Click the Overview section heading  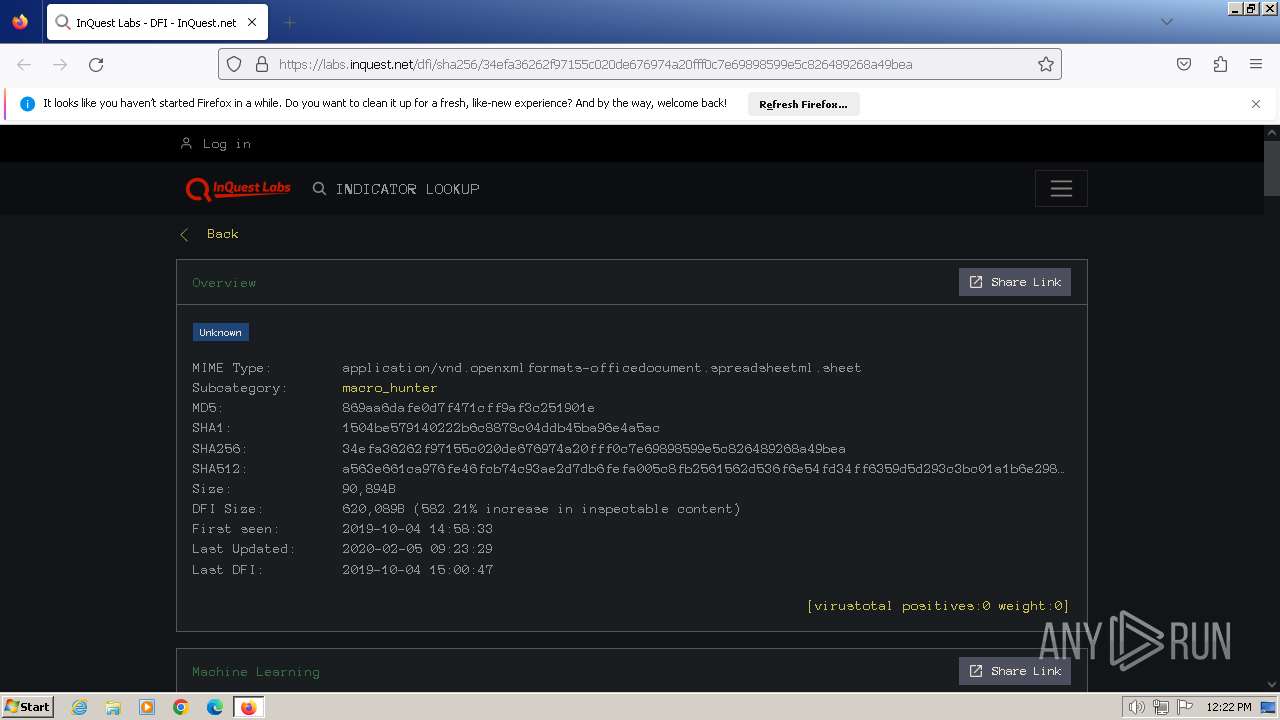coord(224,283)
